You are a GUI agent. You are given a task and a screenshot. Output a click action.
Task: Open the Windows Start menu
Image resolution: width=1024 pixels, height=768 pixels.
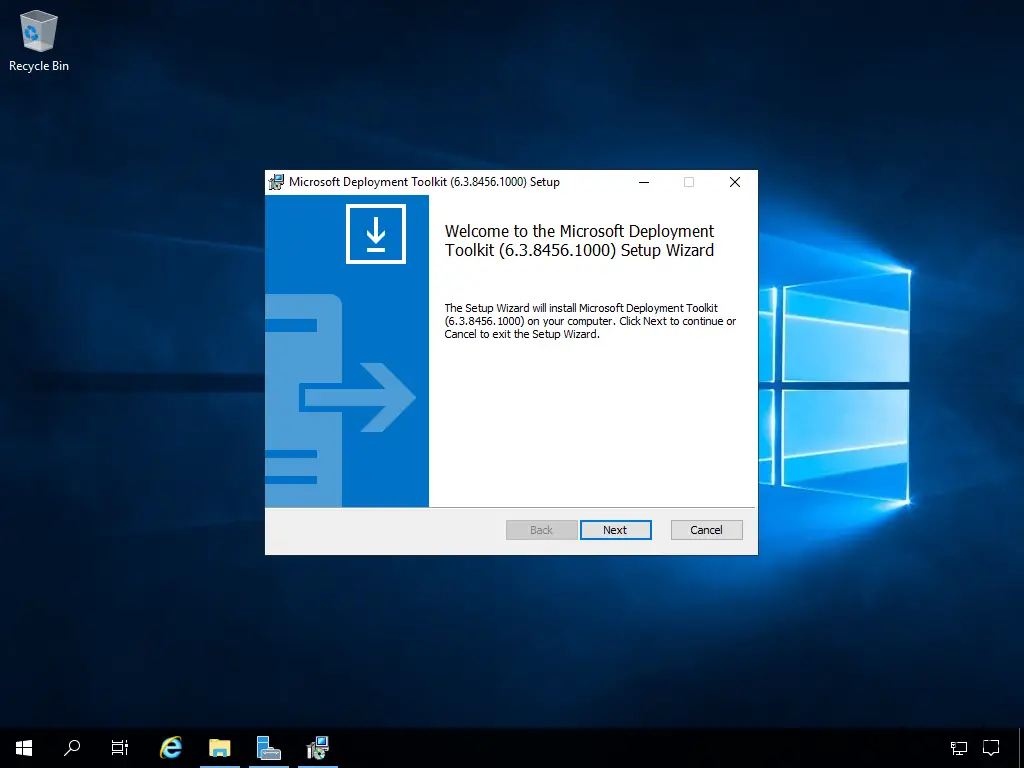click(24, 748)
